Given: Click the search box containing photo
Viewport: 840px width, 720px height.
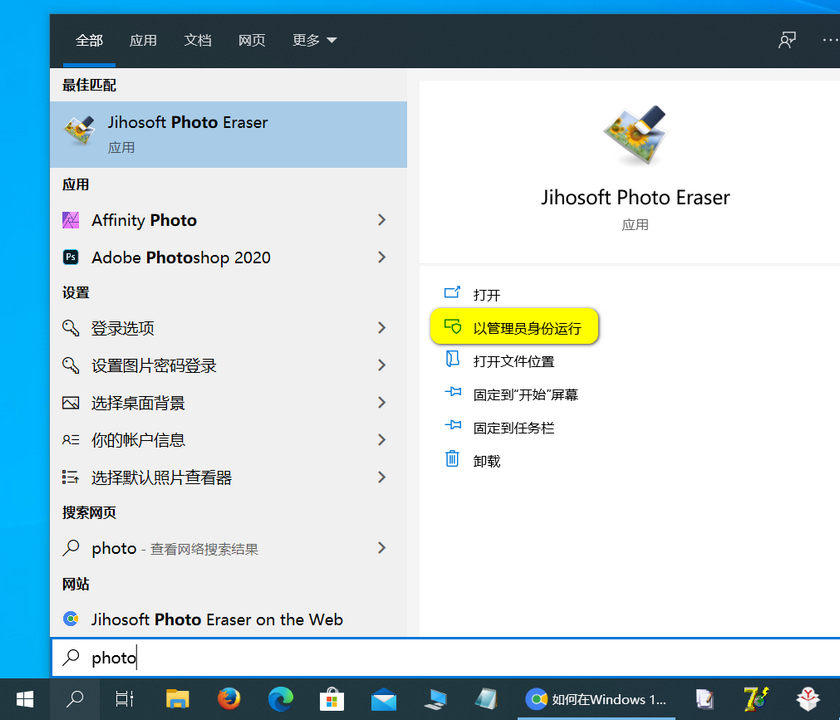Looking at the screenshot, I should coord(446,658).
